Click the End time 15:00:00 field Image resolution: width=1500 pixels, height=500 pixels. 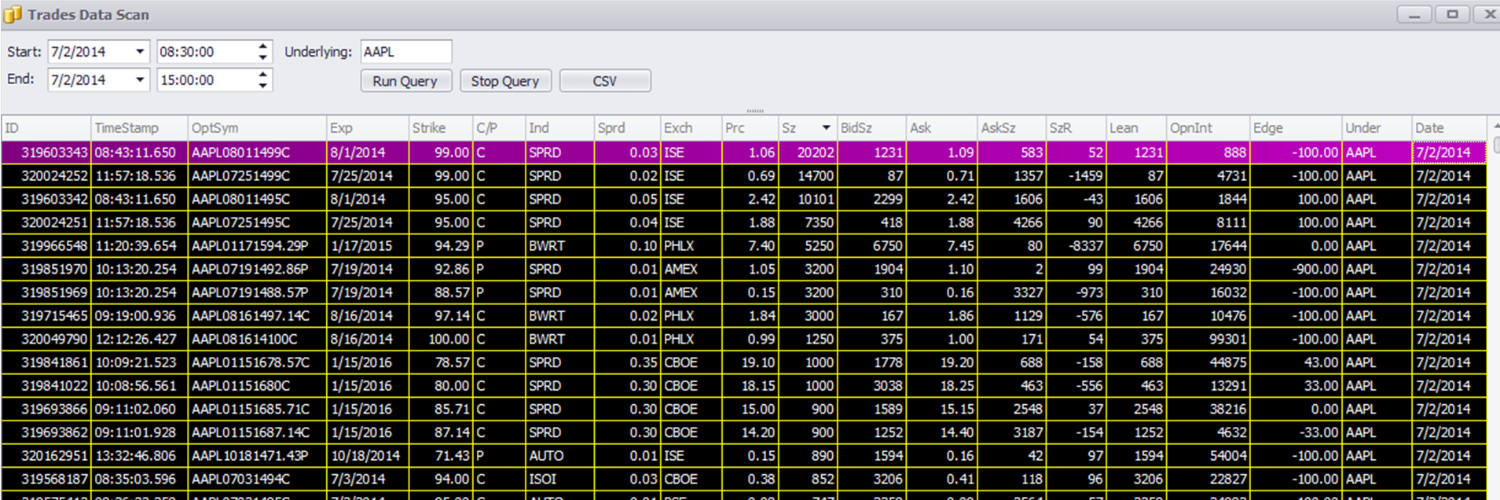pyautogui.click(x=205, y=80)
